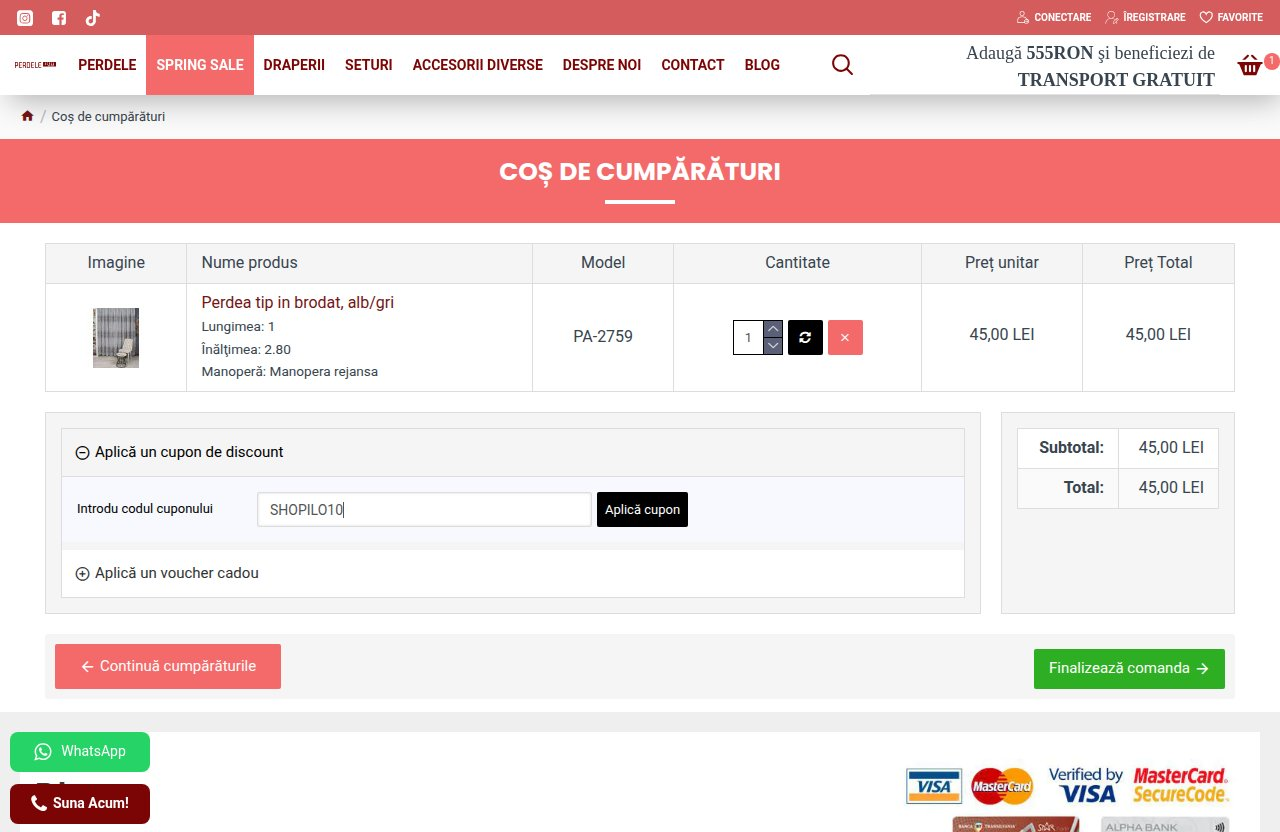Click the 'Lungimea: 1' text
This screenshot has height=832, width=1280.
point(238,327)
